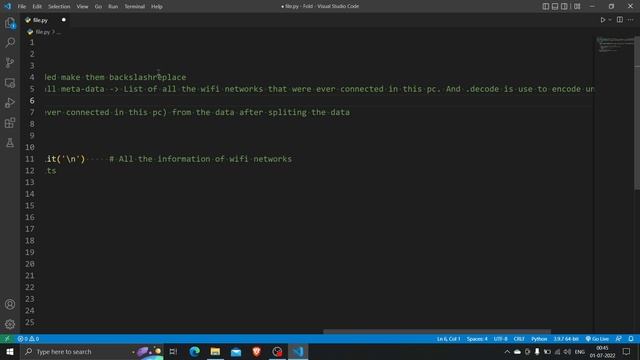
Task: Toggle the bottom panel layout
Action: (x=555, y=7)
